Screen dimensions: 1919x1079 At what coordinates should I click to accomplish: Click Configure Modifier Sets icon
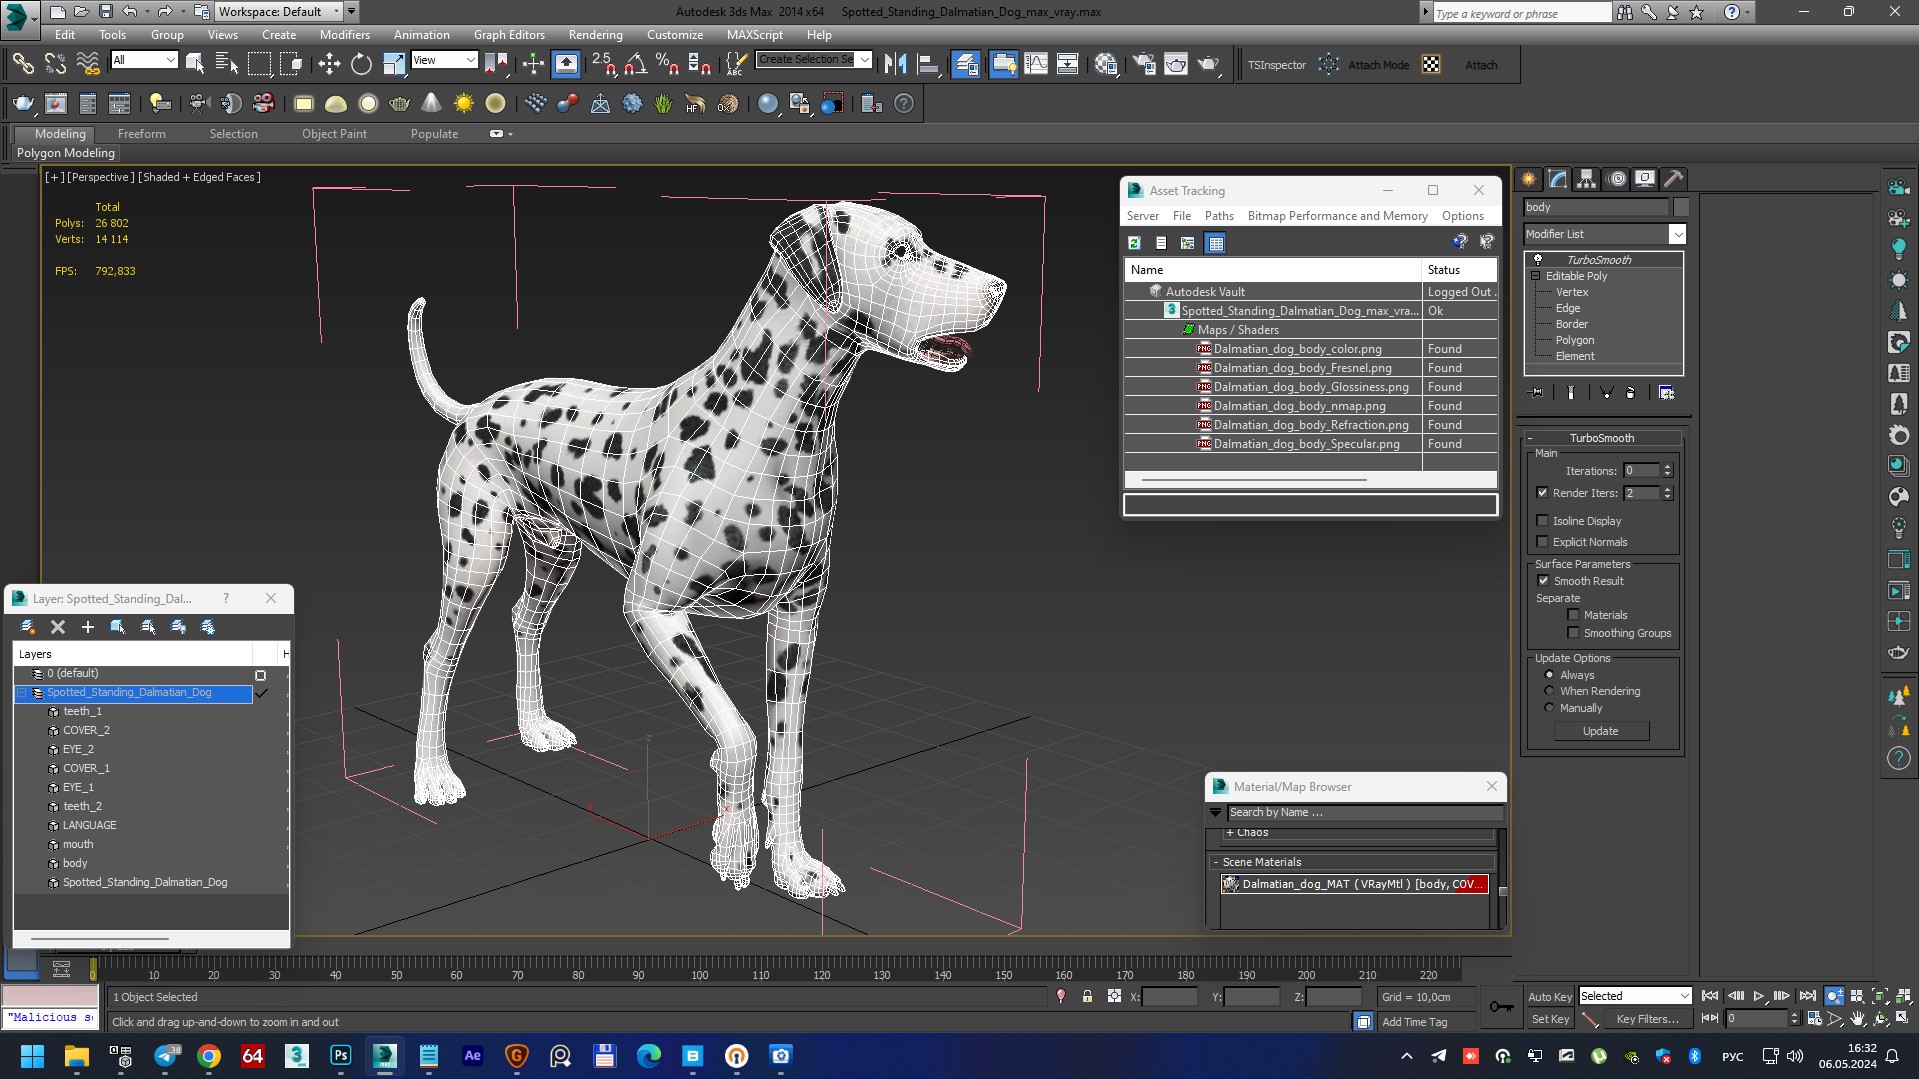click(x=1667, y=393)
